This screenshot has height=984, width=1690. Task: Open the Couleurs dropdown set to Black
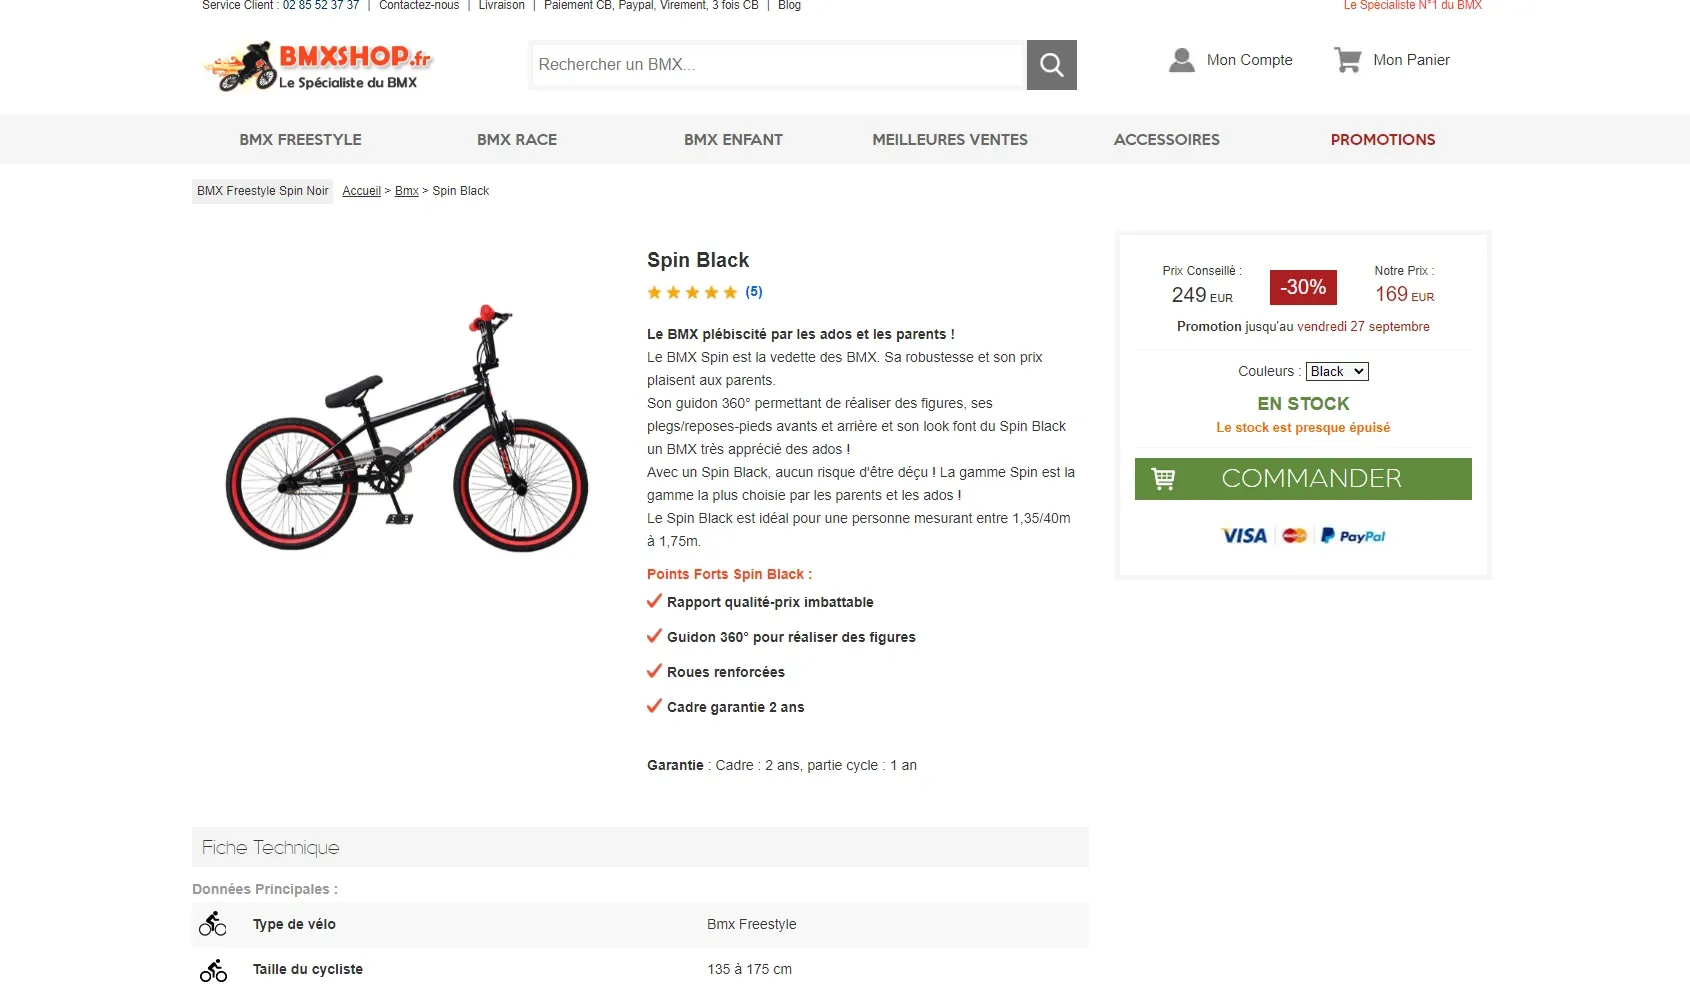[1337, 371]
